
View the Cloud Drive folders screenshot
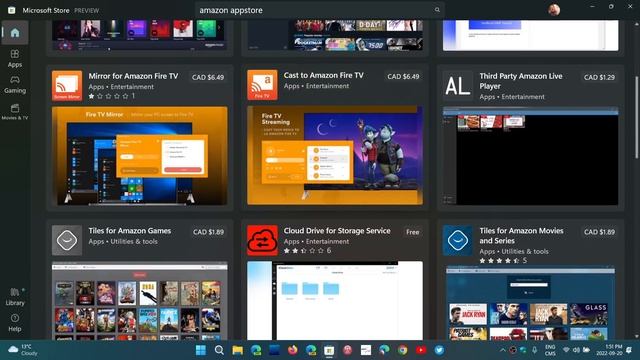[x=335, y=301]
